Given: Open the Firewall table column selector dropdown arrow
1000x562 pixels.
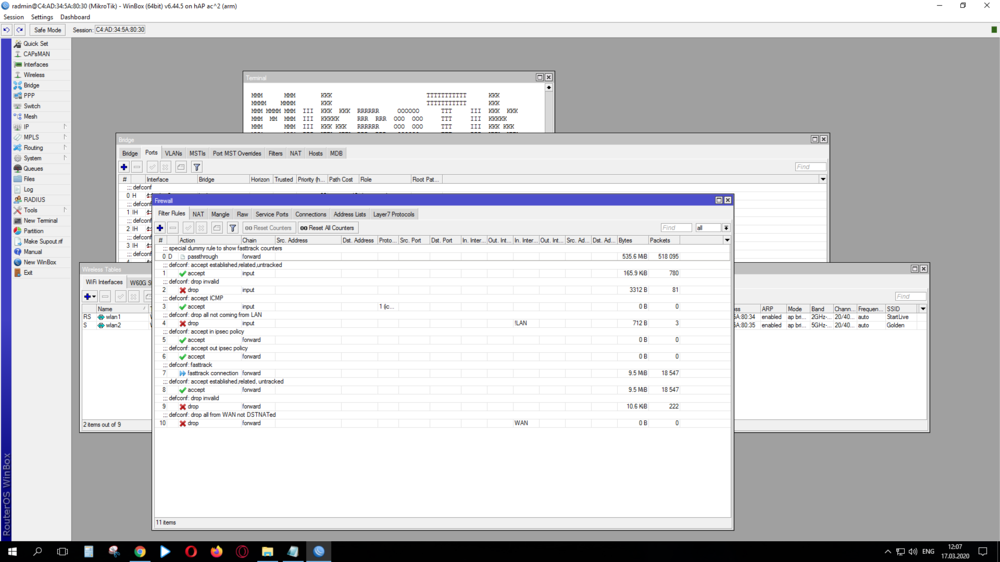Looking at the screenshot, I should click(727, 240).
